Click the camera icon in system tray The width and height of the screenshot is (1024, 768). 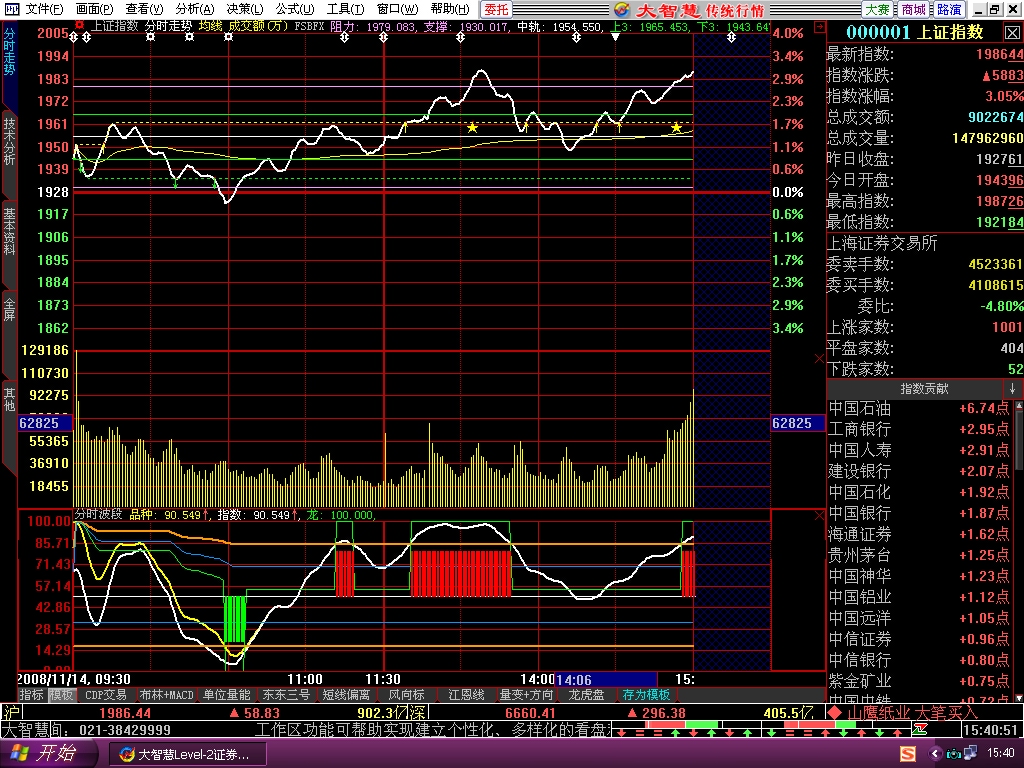point(954,754)
